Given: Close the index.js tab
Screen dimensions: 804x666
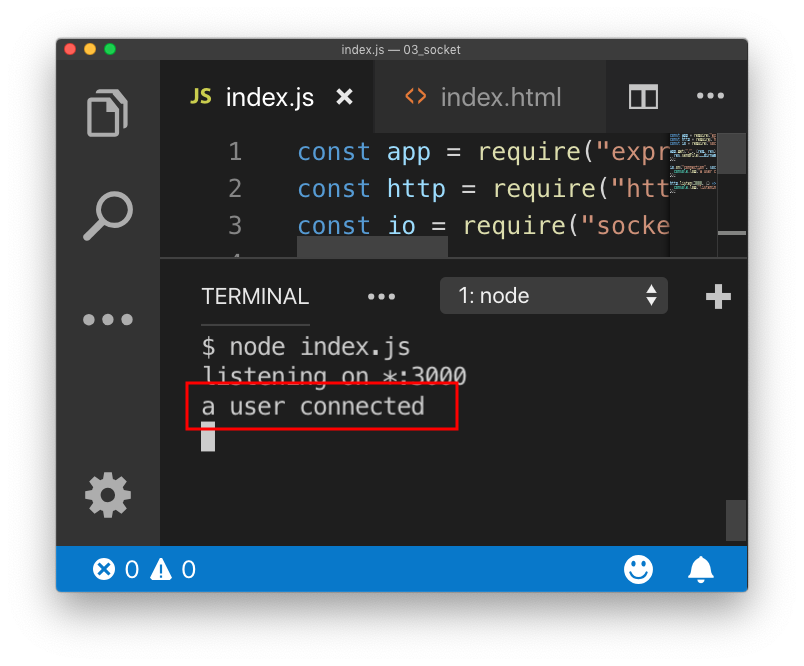Looking at the screenshot, I should (x=344, y=97).
